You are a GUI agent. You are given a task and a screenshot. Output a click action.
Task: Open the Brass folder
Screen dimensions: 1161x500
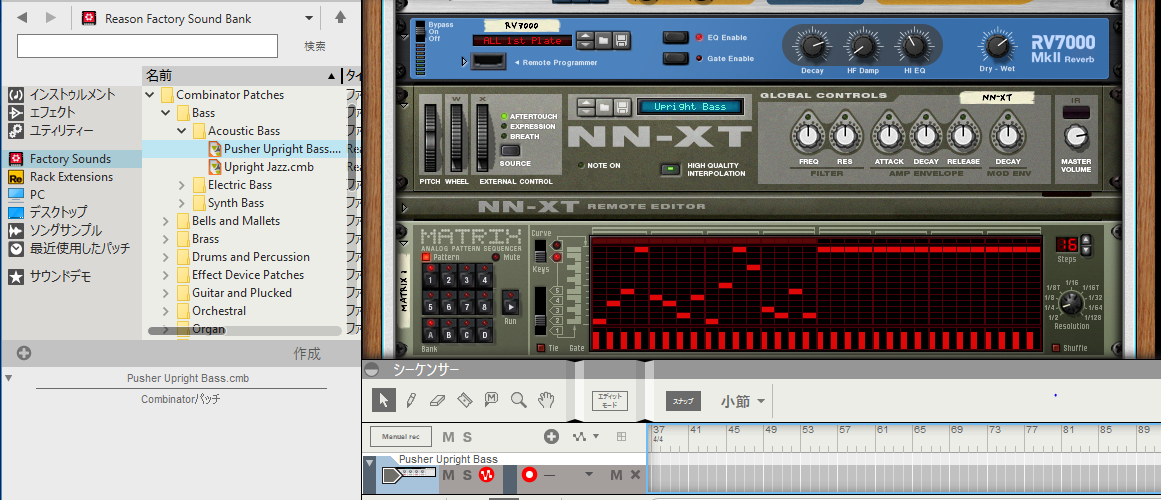(x=206, y=239)
